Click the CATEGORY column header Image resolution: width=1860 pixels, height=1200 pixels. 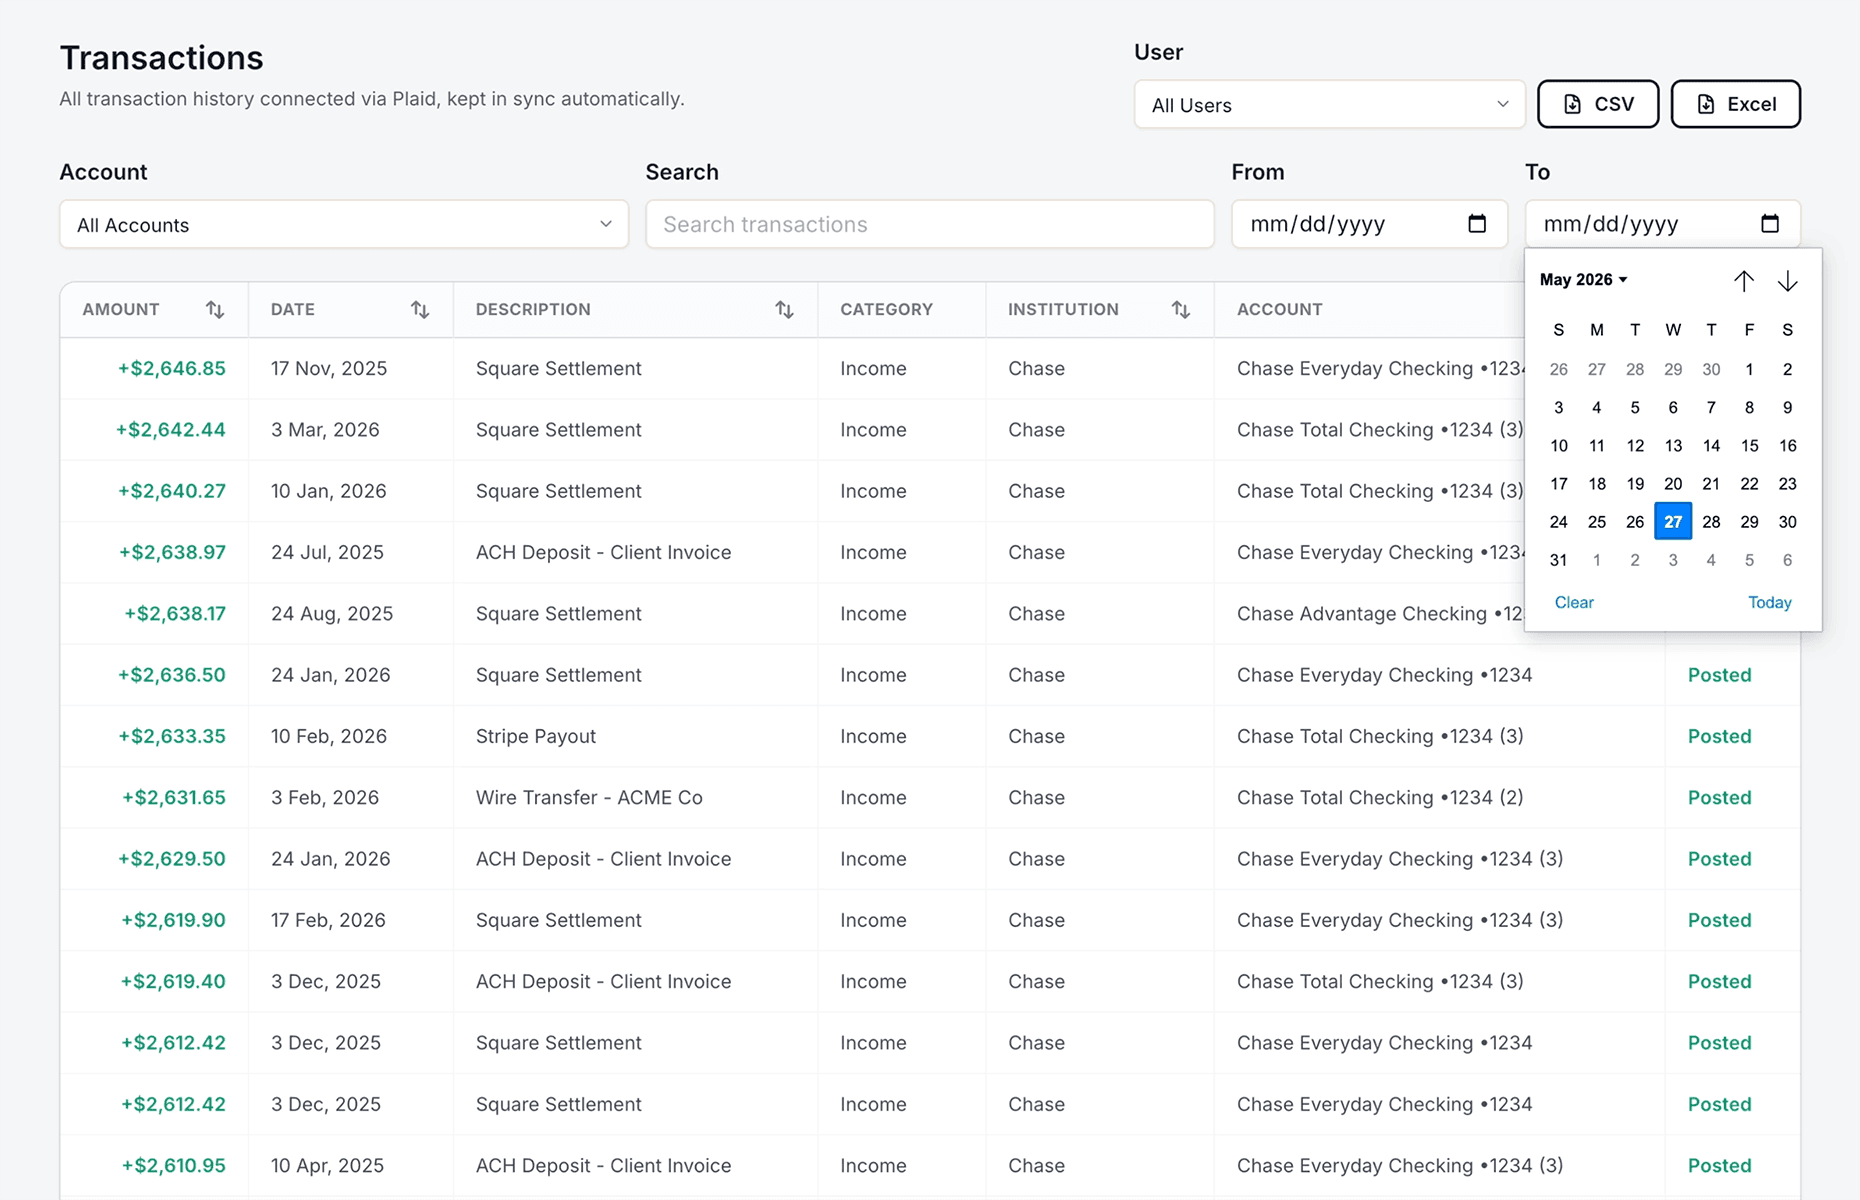tap(887, 310)
